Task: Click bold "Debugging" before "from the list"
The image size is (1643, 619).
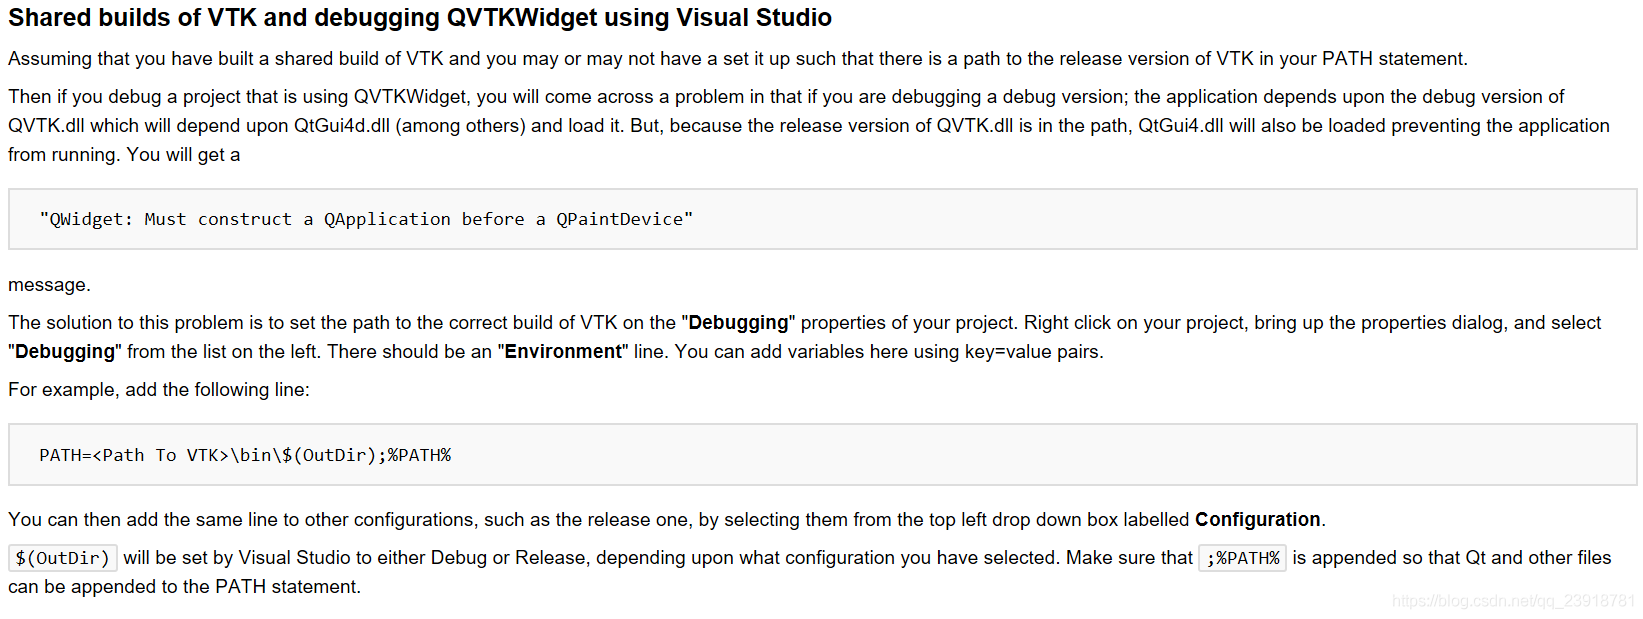Action: [x=65, y=352]
